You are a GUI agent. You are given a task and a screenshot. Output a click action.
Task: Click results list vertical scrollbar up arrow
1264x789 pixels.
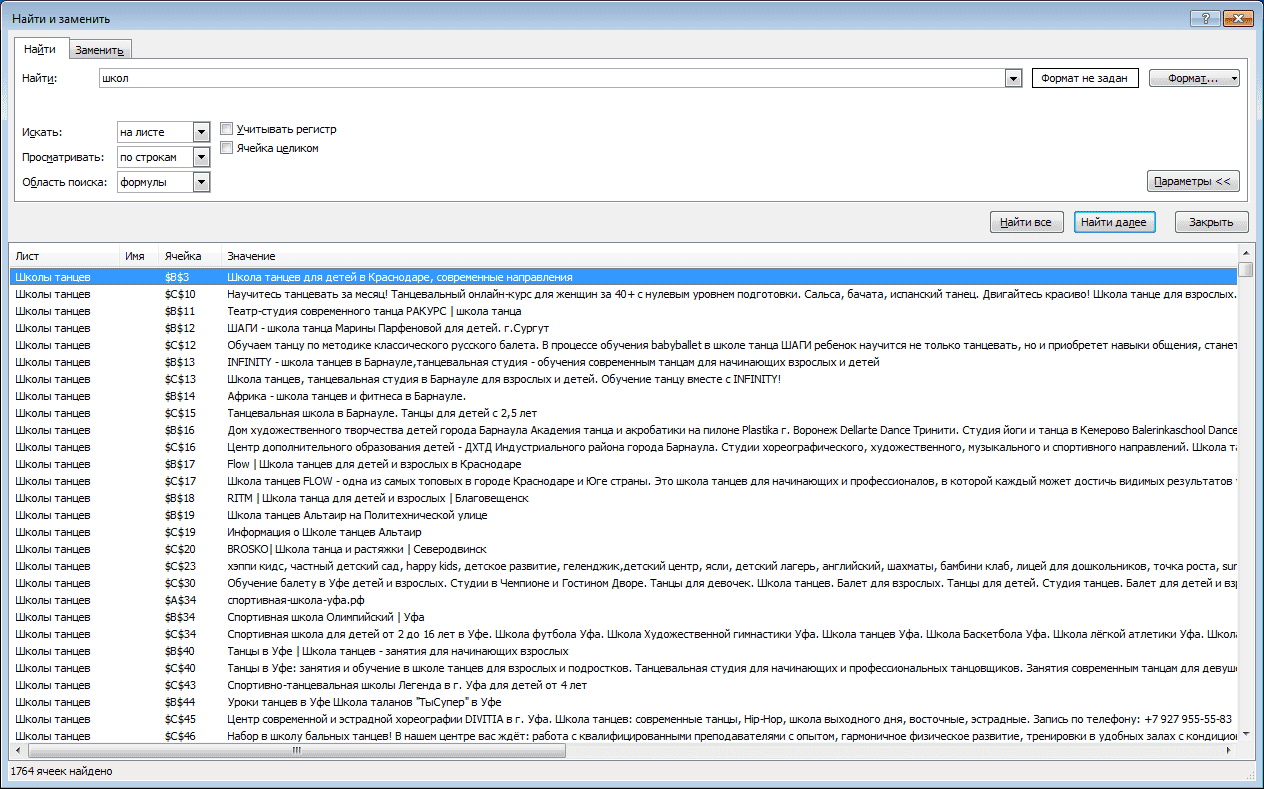coord(1245,253)
